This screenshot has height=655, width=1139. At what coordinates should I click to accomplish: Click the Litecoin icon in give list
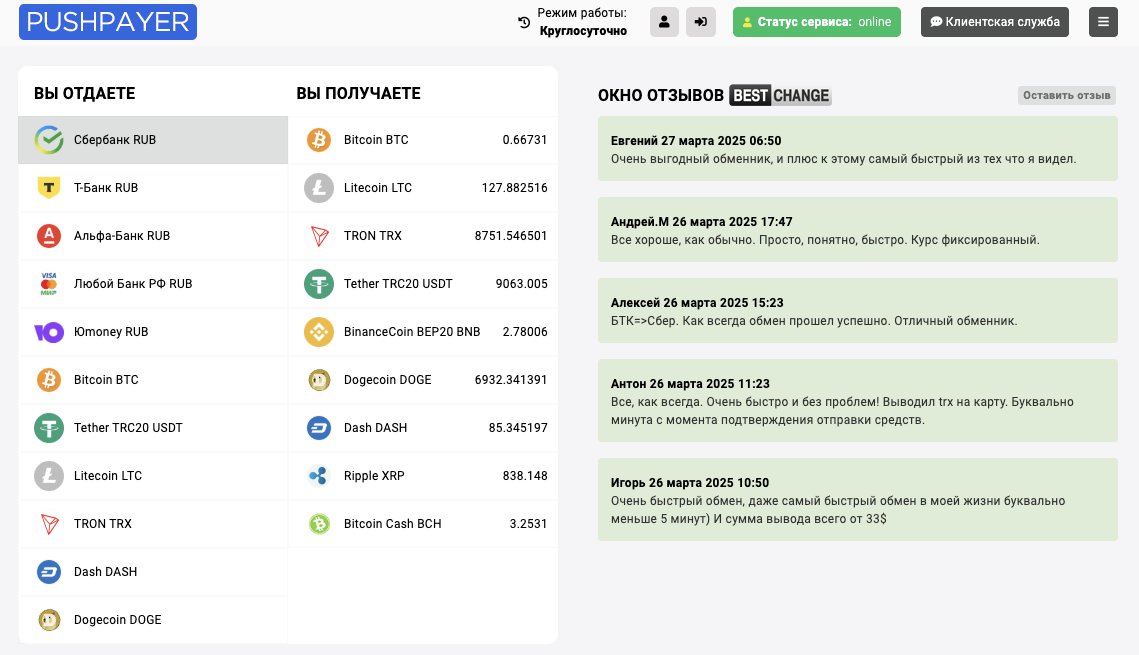click(x=49, y=476)
